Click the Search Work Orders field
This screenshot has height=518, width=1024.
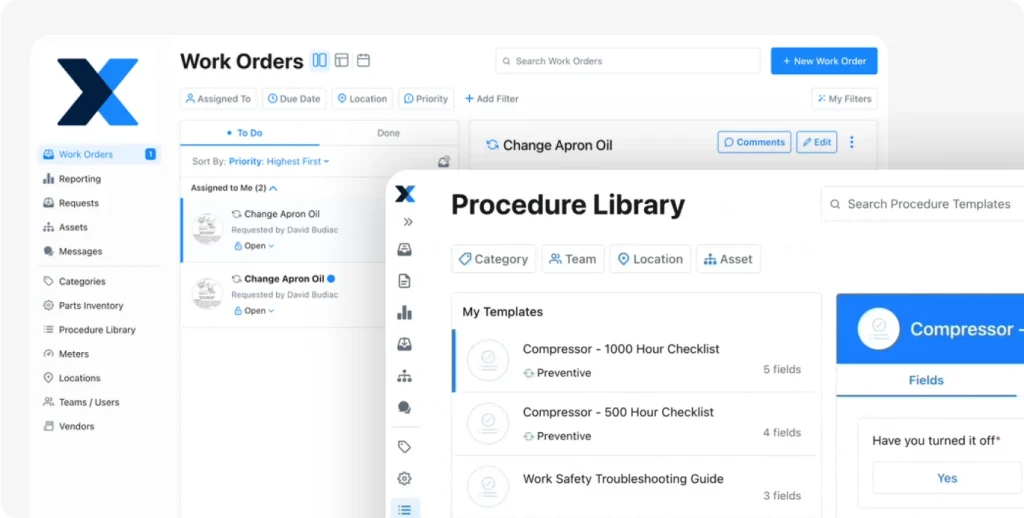click(x=628, y=61)
